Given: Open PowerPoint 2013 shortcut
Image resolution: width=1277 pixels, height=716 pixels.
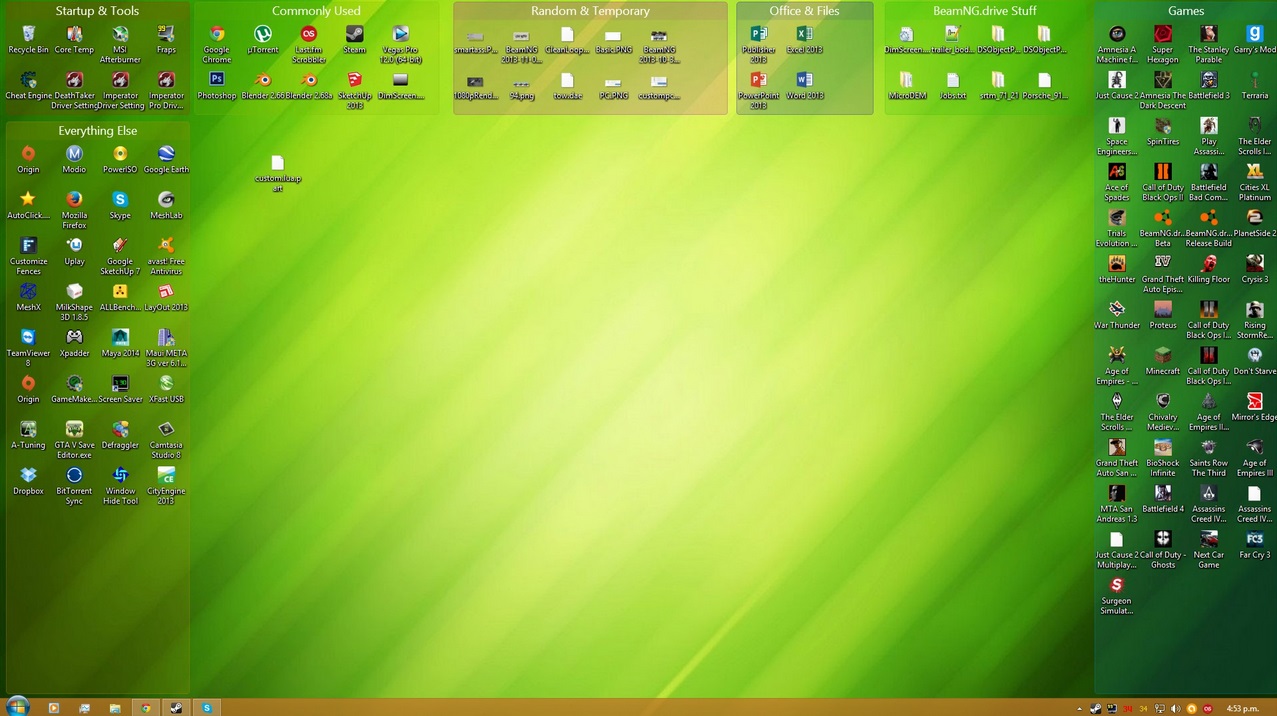Looking at the screenshot, I should pos(758,90).
